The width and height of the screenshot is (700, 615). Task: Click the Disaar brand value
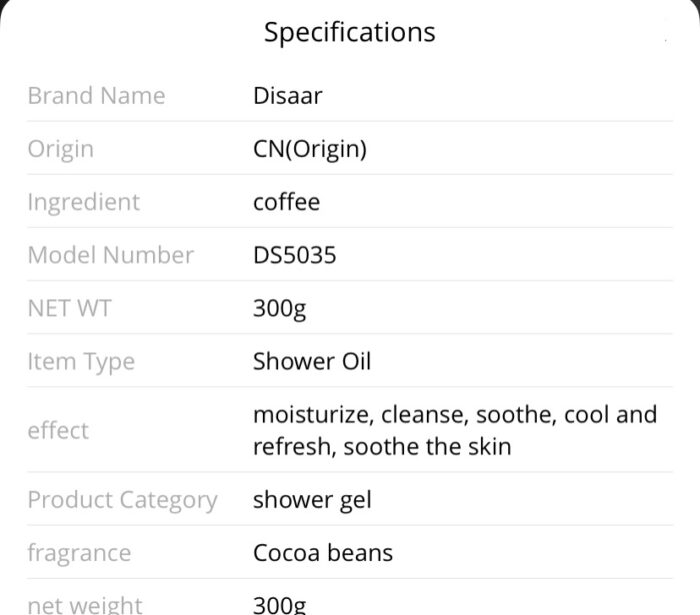tap(288, 96)
